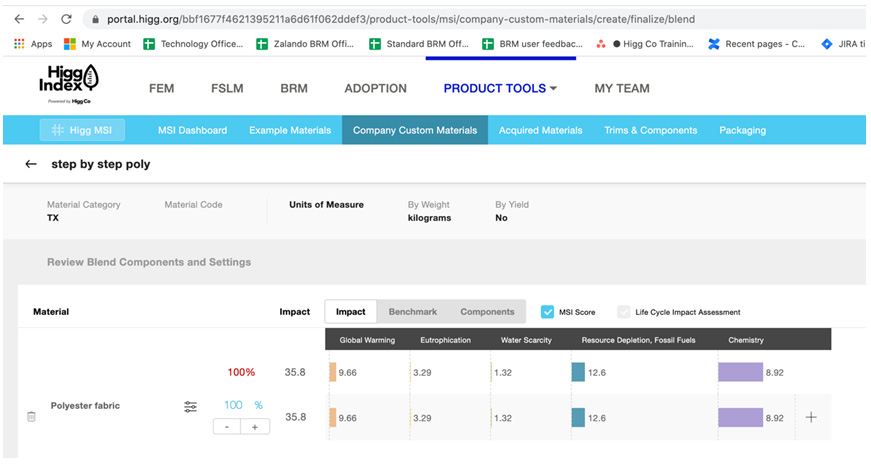
Task: Click the Higg MSI button
Action: point(82,130)
